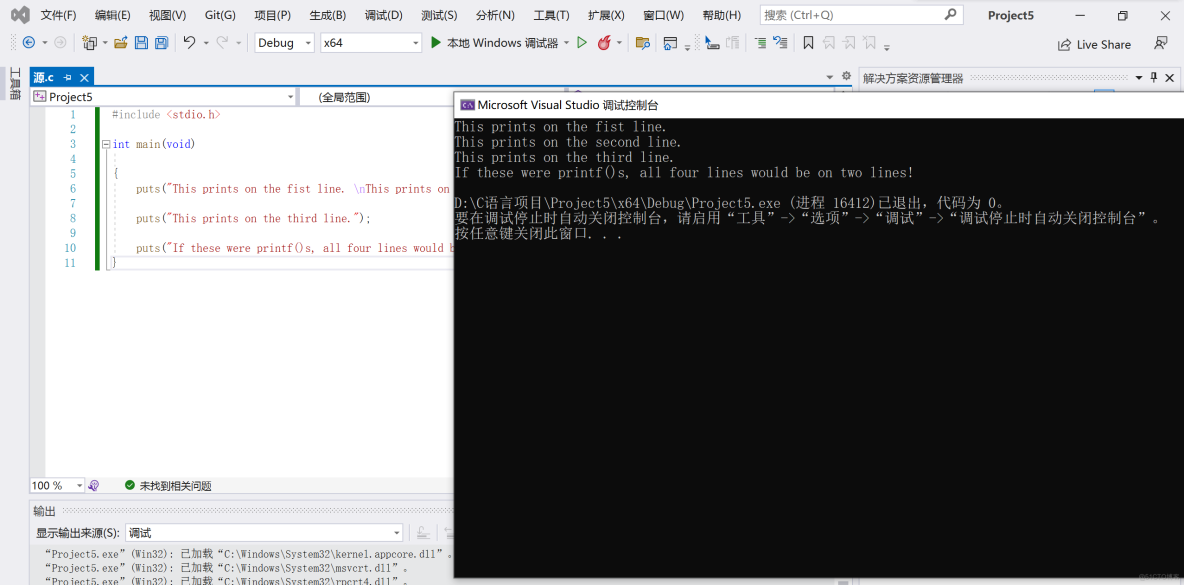Clear all bookmarks icon
The width and height of the screenshot is (1184, 585).
(x=870, y=43)
